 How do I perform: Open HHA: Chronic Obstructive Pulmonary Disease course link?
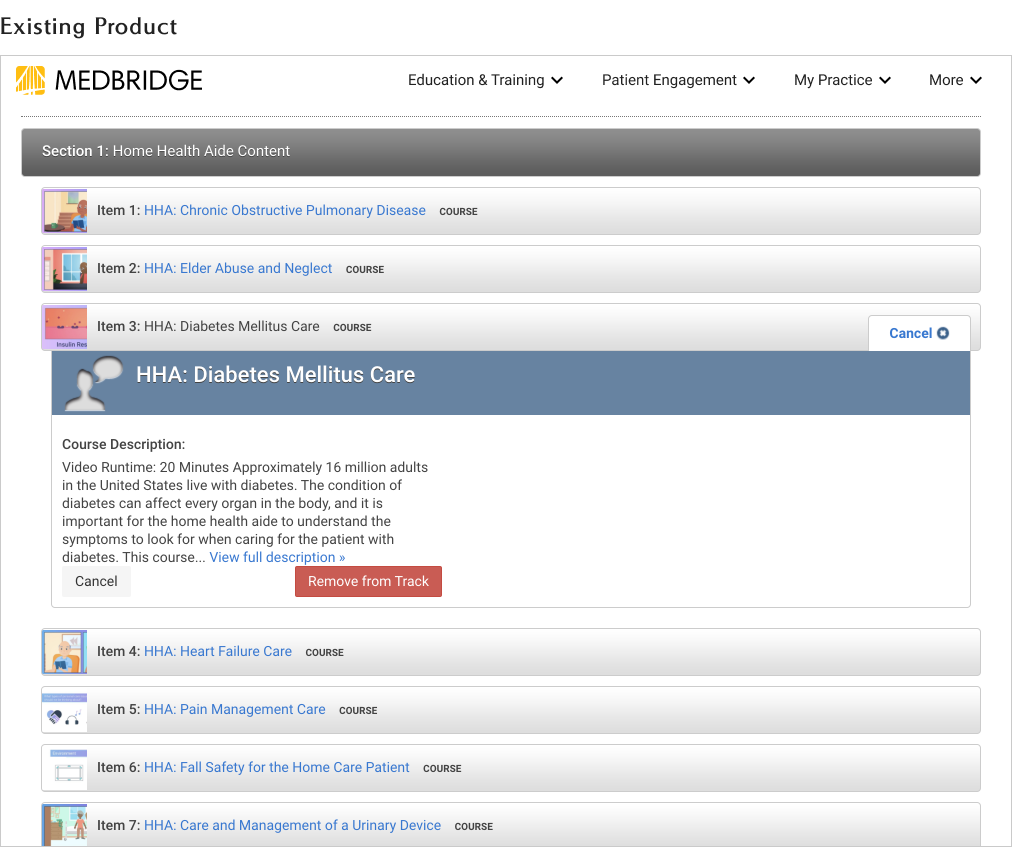tap(285, 210)
